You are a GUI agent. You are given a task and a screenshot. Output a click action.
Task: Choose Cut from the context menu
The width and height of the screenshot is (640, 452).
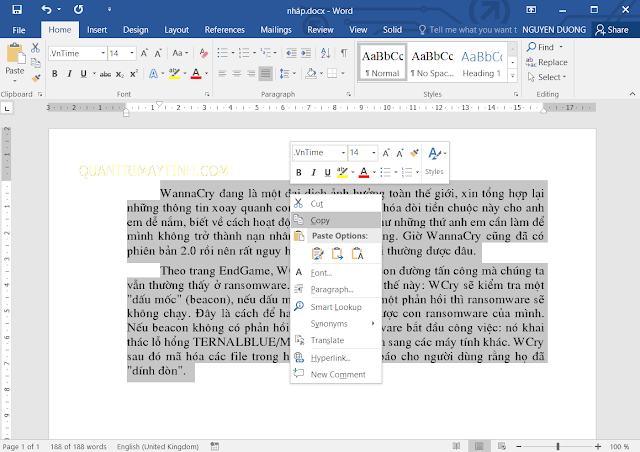click(x=336, y=204)
